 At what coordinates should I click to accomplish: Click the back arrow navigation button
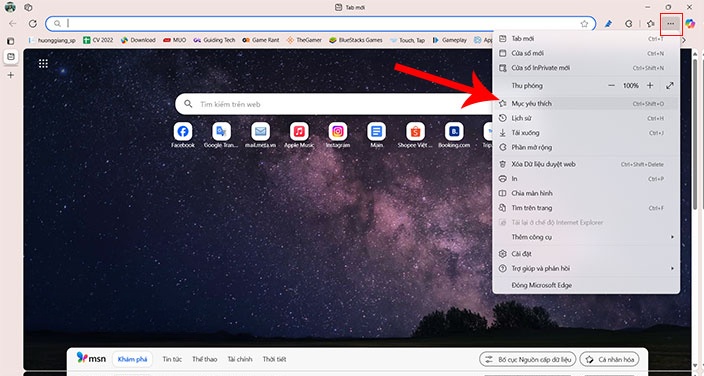point(13,23)
